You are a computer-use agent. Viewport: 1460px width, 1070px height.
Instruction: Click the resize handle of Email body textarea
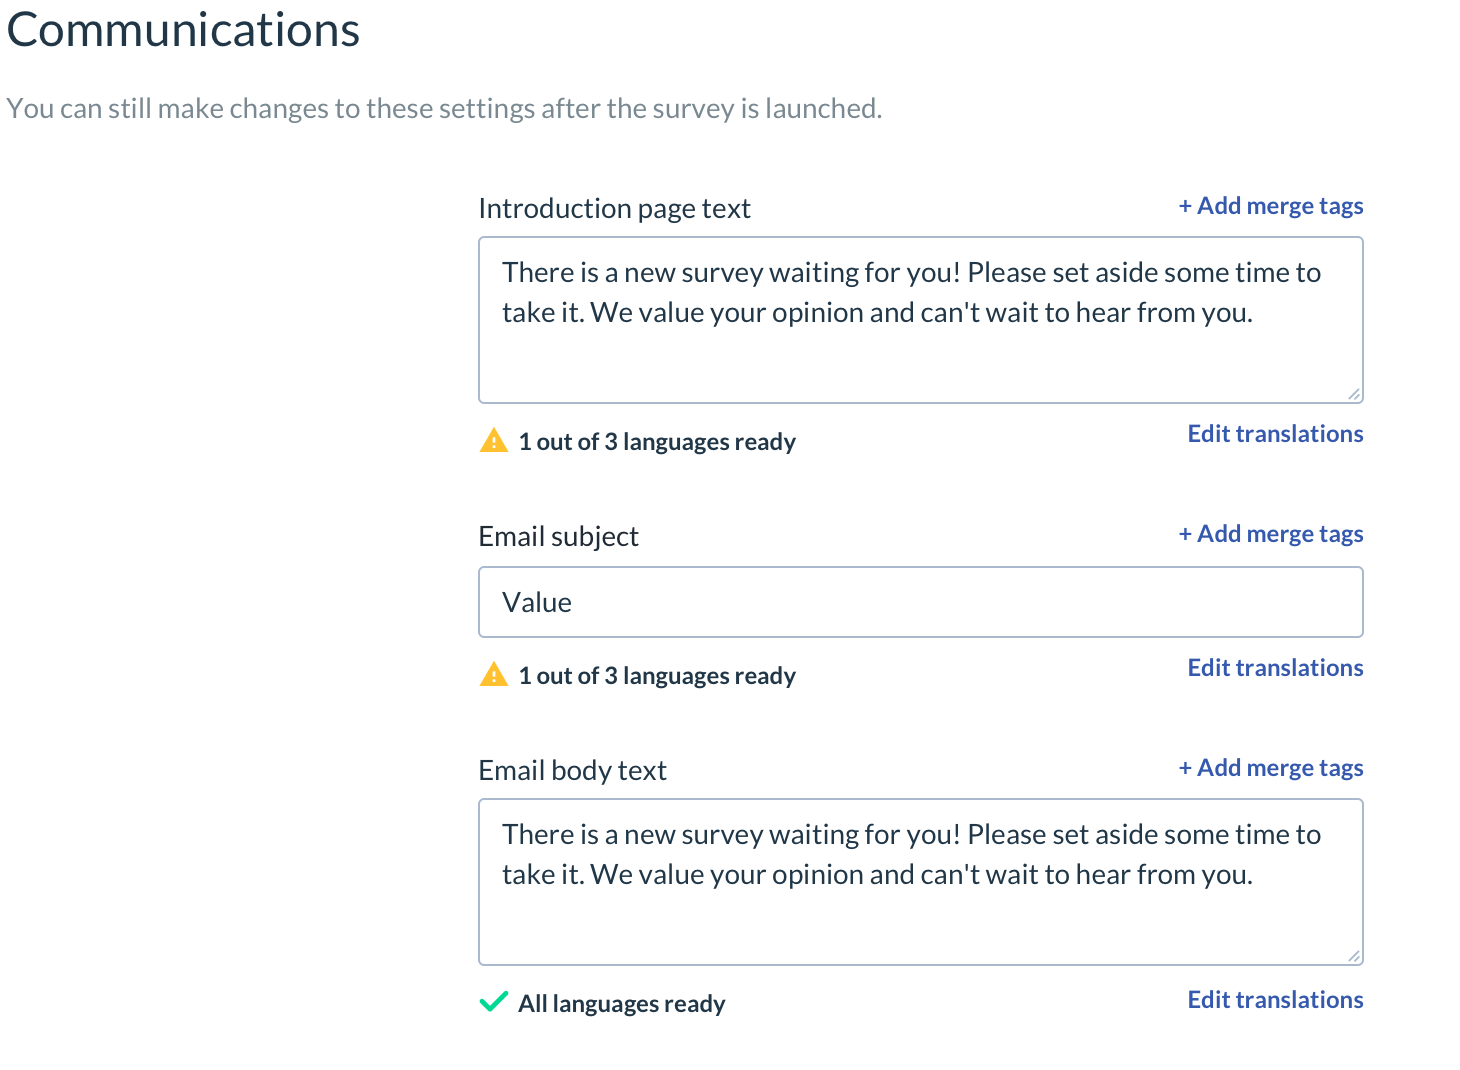1354,956
